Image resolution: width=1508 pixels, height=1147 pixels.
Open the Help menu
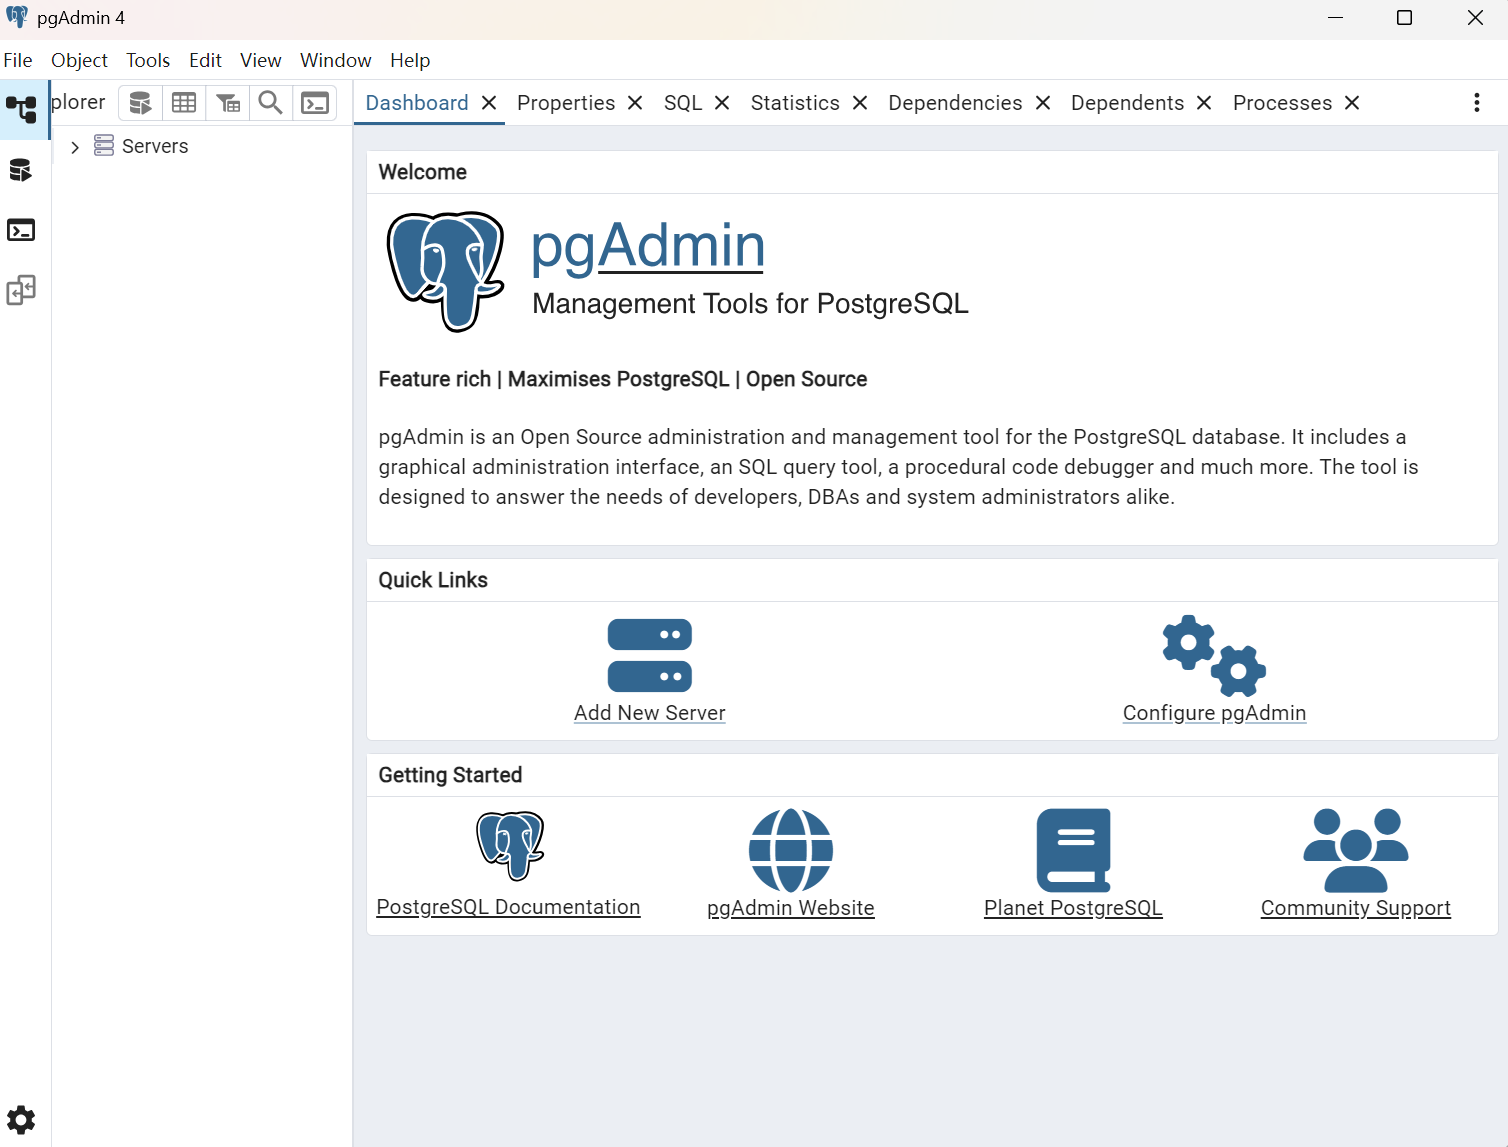(410, 60)
